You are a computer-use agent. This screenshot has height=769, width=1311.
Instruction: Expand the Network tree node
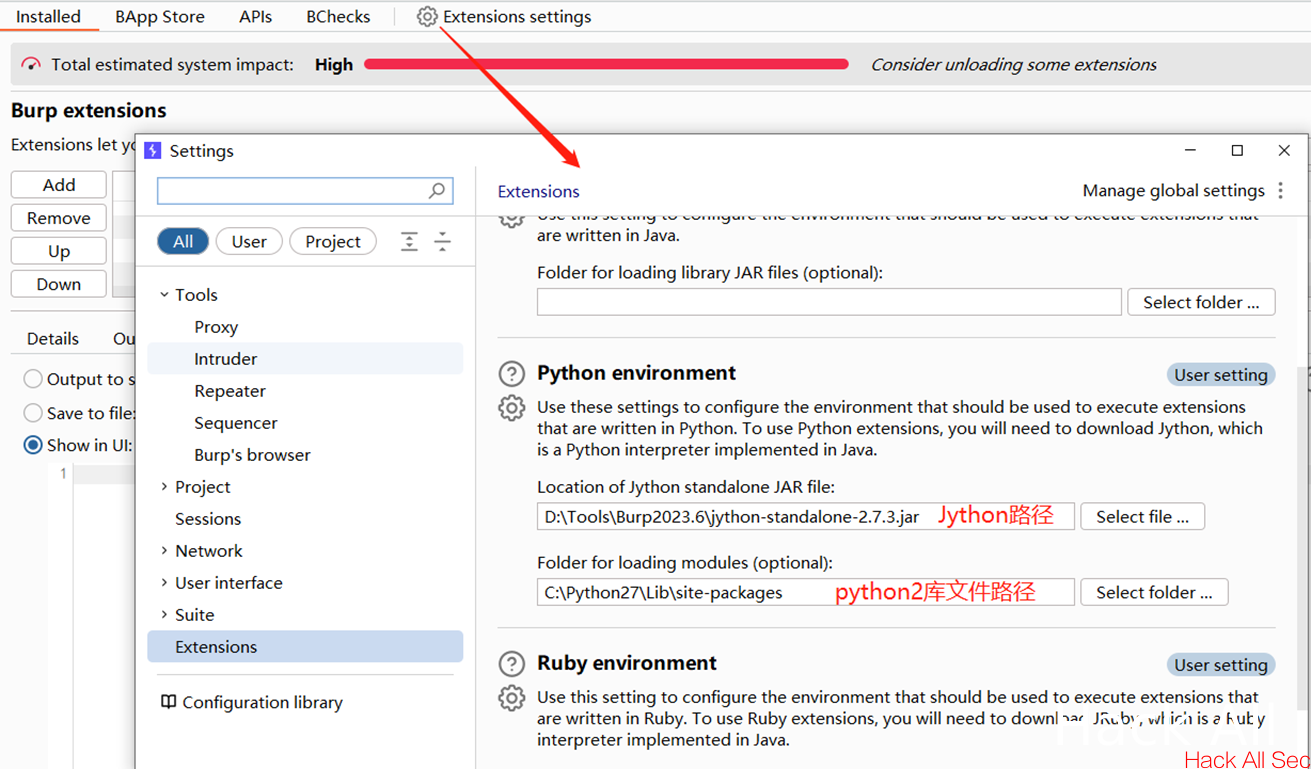(x=164, y=551)
